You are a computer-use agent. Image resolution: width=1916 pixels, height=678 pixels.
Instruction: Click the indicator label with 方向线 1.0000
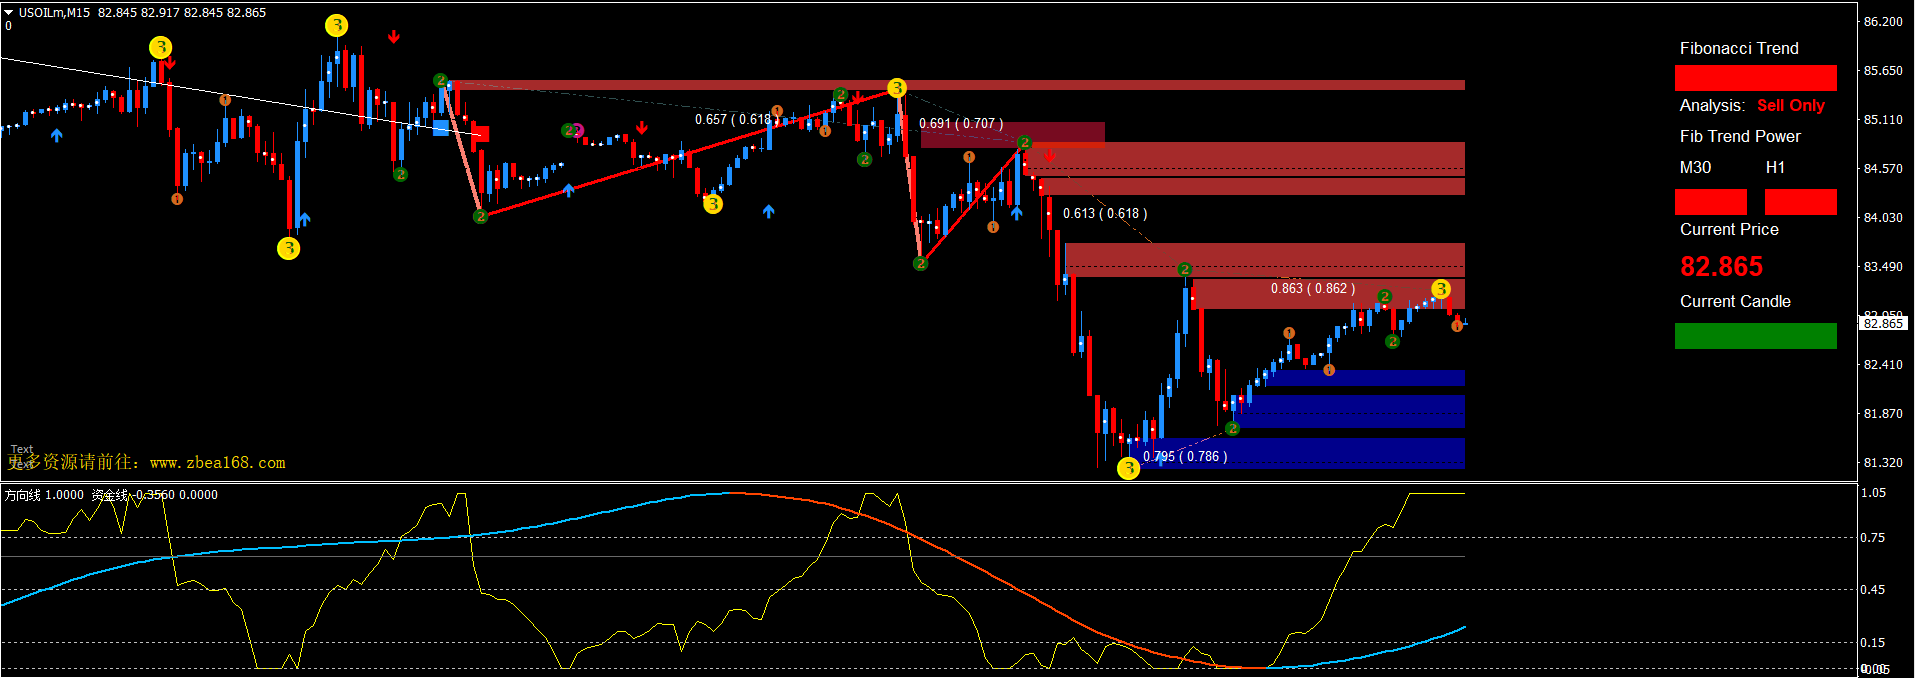(44, 494)
